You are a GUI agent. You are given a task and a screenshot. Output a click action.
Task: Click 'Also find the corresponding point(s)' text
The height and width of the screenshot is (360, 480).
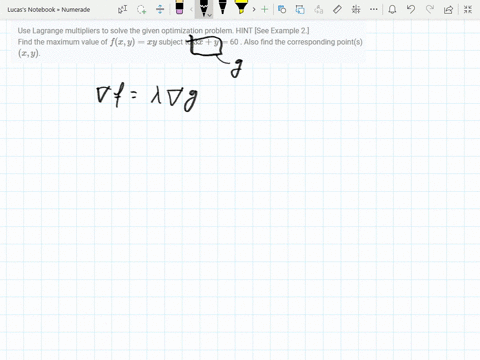(303, 42)
